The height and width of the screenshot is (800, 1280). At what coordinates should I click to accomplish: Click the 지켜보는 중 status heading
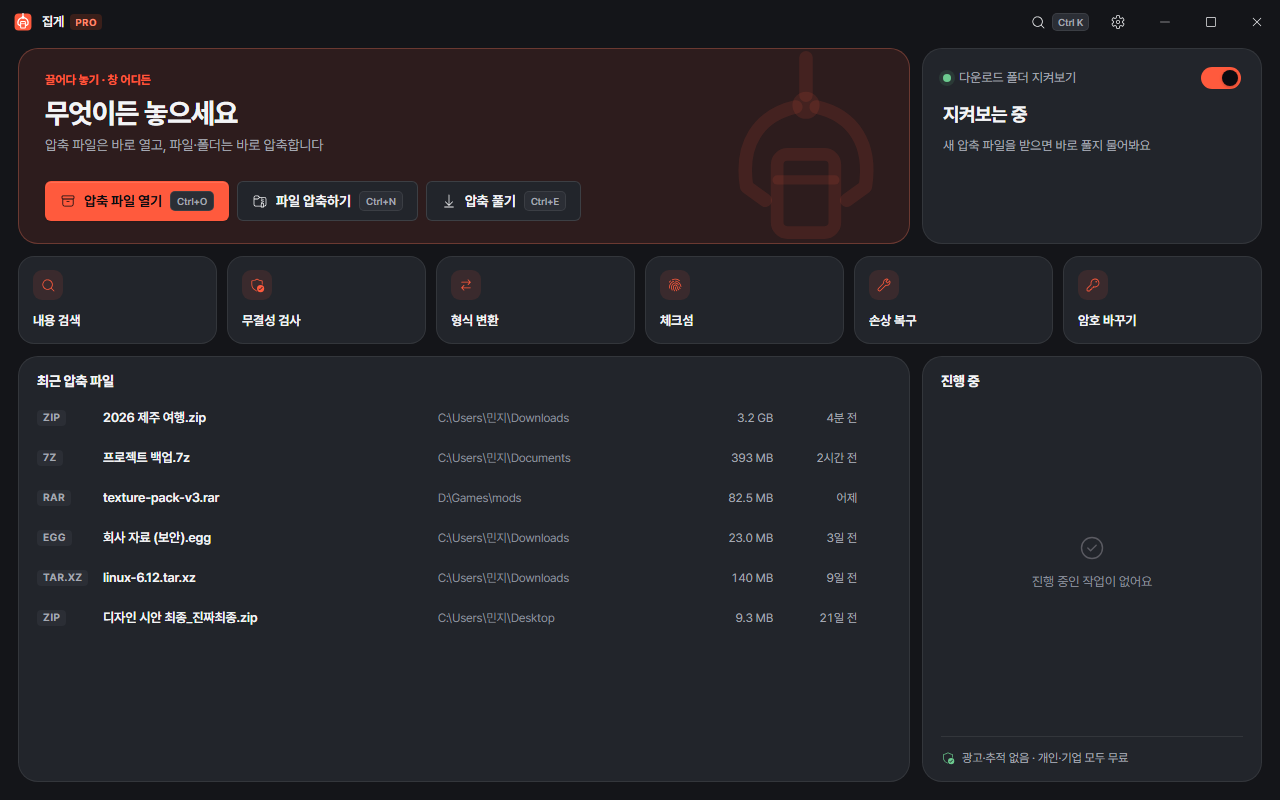tap(985, 115)
